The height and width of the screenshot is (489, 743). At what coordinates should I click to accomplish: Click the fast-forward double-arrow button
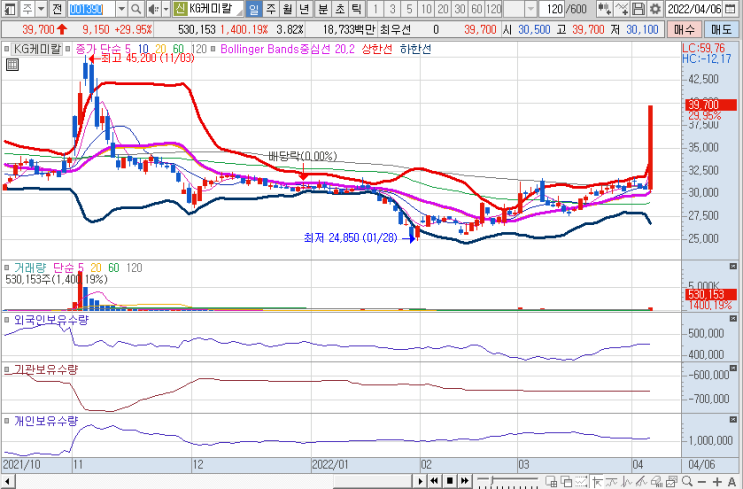(465, 481)
